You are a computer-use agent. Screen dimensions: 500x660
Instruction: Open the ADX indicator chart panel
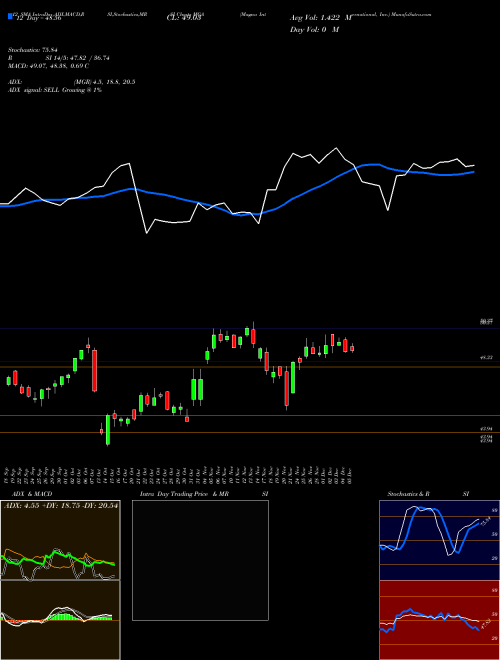tap(60, 540)
